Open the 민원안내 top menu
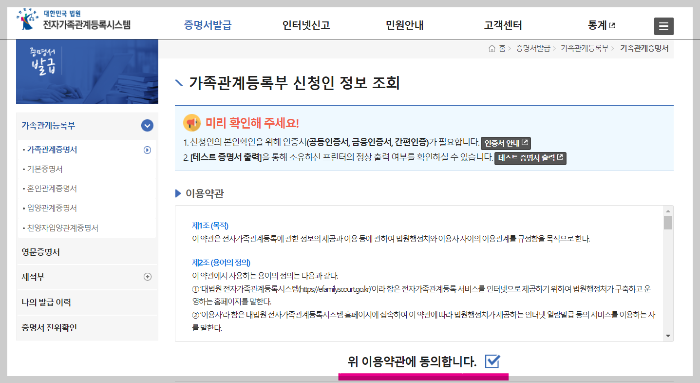 404,25
